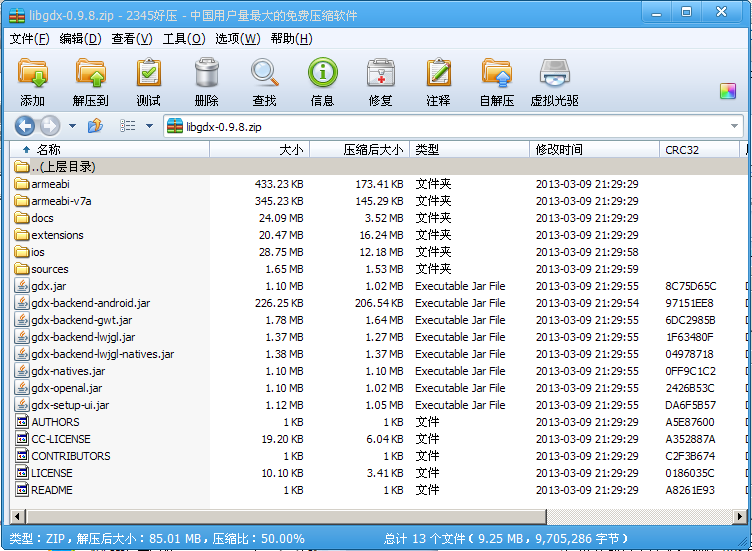
Task: Select the gdx-backend-lwjgl.jar file icon
Action: [x=22, y=337]
